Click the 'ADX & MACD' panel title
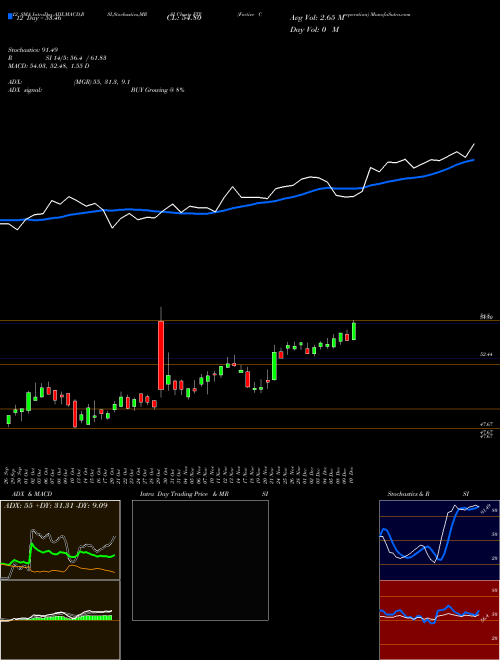This screenshot has width=500, height=660. click(32, 494)
